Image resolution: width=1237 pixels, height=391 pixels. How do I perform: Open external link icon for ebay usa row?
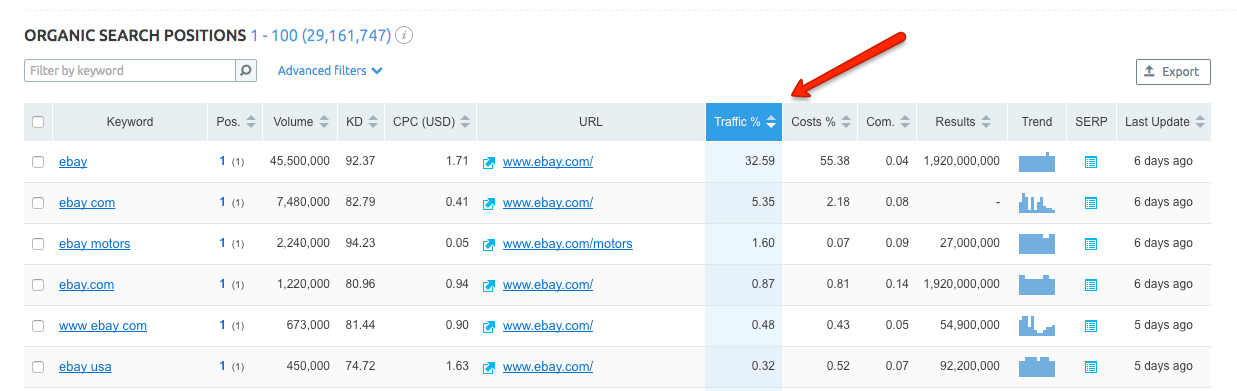coord(489,367)
